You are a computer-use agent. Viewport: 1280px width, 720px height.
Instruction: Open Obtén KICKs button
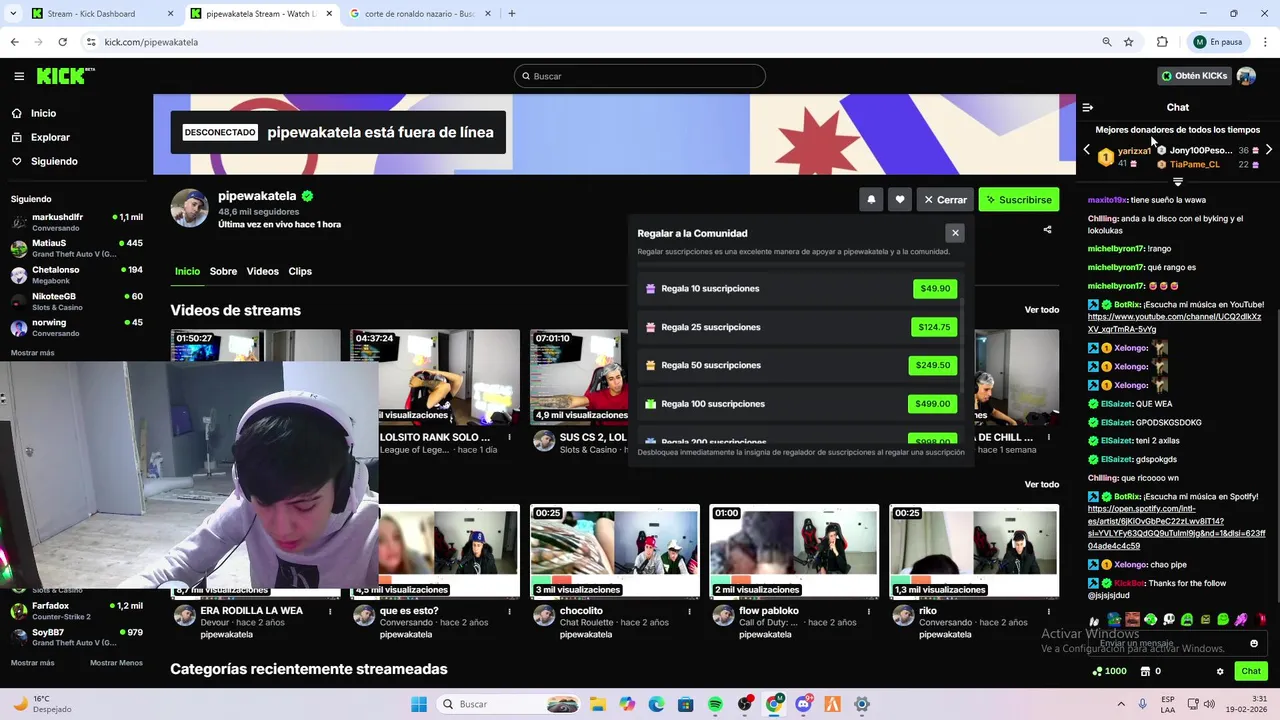pyautogui.click(x=1194, y=76)
